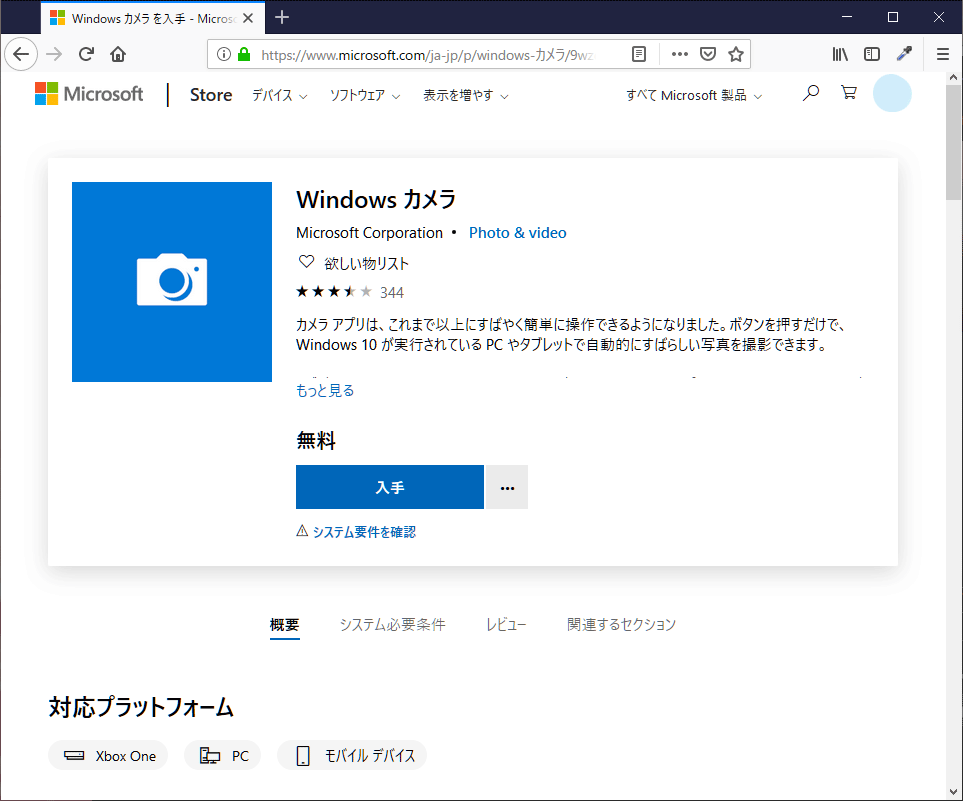Switch to 関連するセクション tab
The width and height of the screenshot is (963, 801).
(x=621, y=625)
